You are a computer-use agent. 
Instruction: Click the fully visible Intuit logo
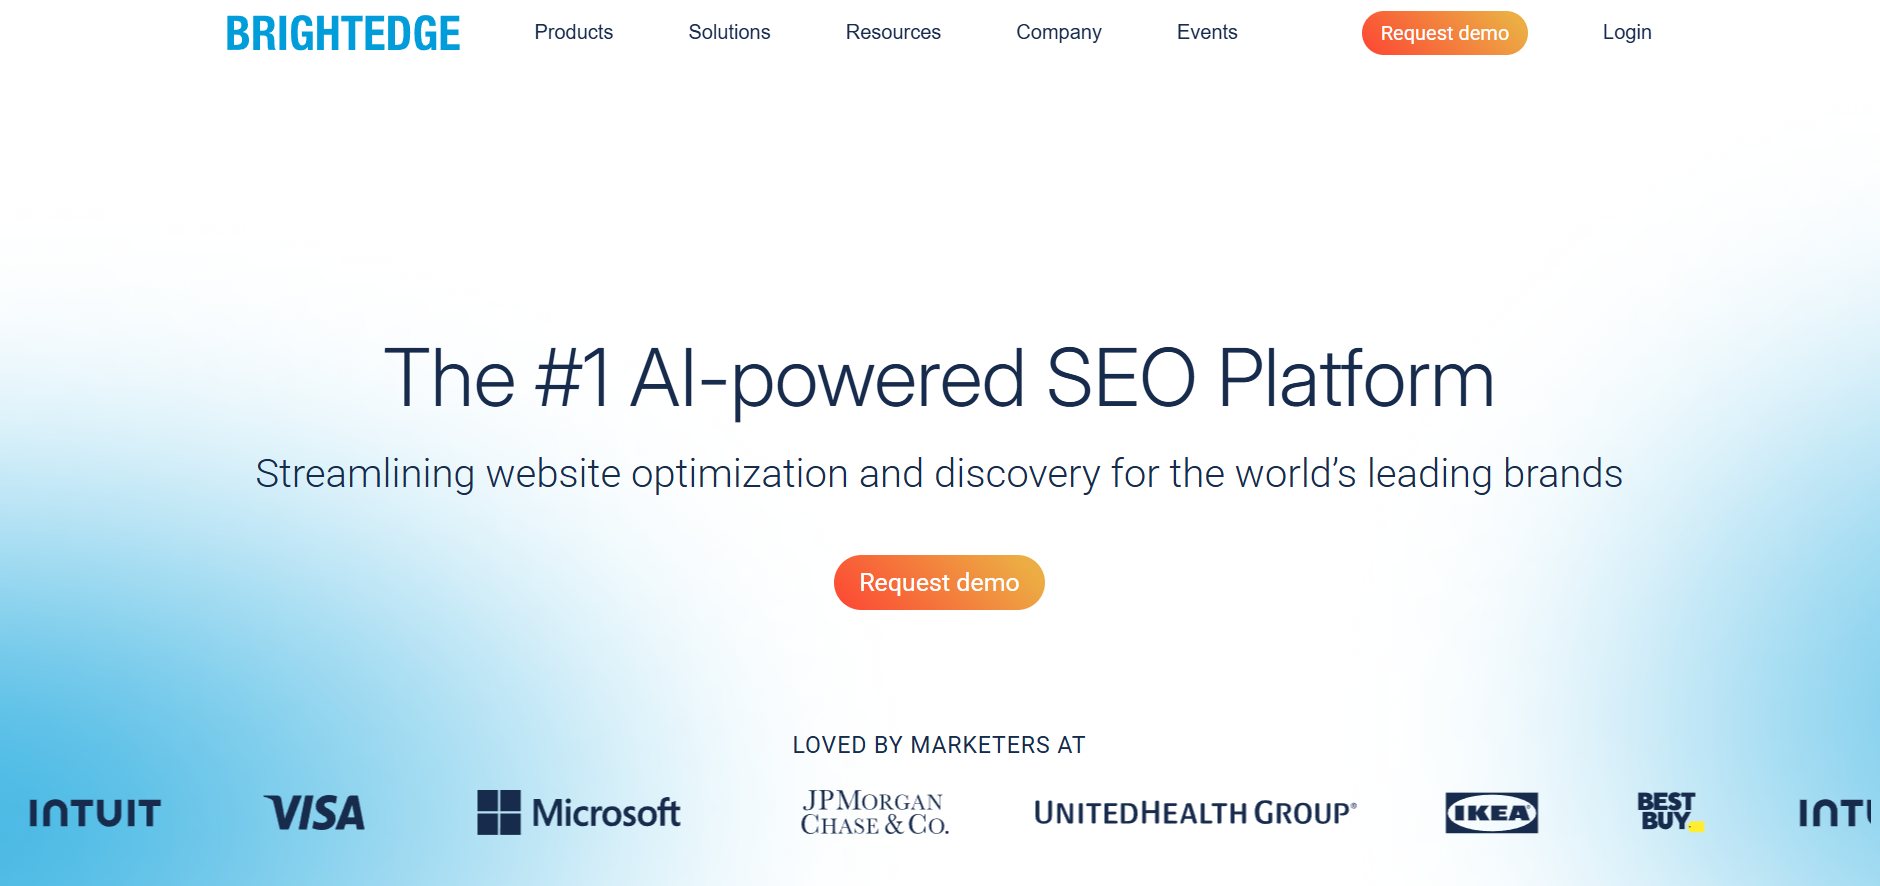click(x=95, y=813)
